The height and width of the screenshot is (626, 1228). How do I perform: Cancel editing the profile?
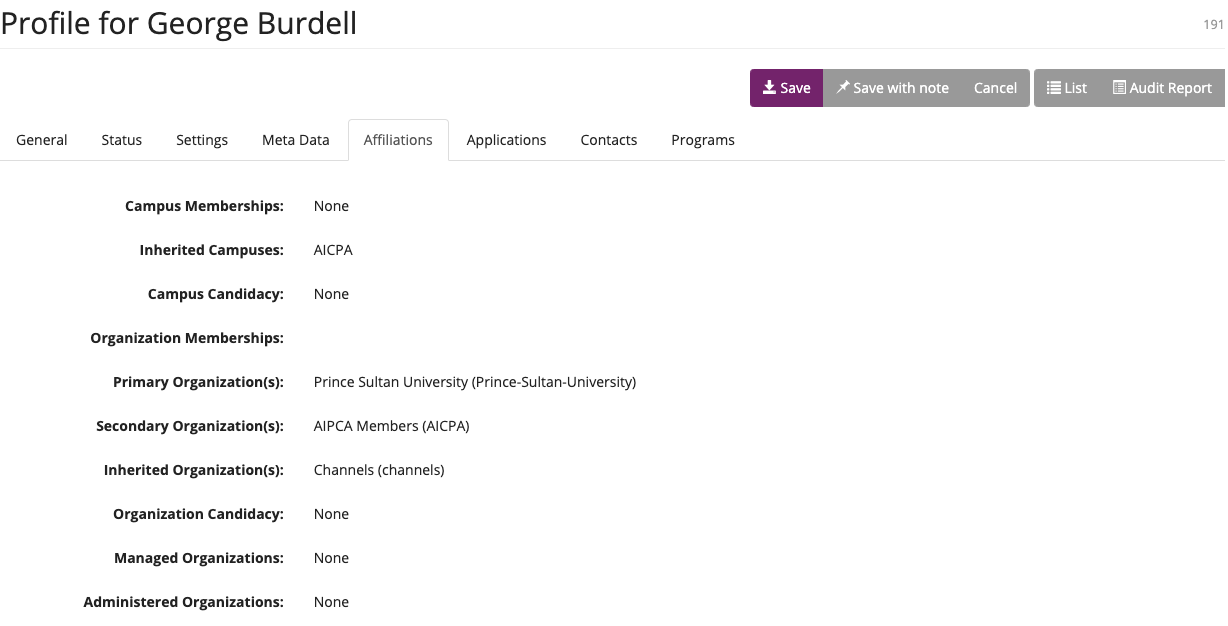tap(995, 88)
